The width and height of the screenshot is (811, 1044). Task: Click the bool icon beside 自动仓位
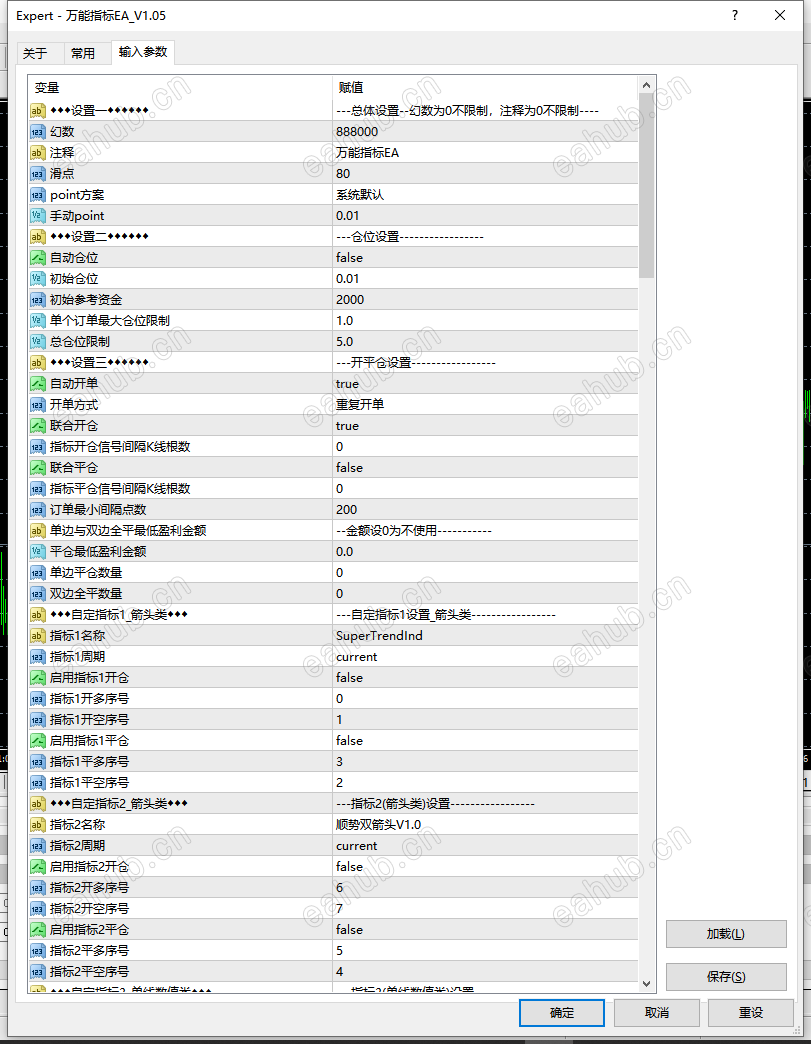pos(37,258)
